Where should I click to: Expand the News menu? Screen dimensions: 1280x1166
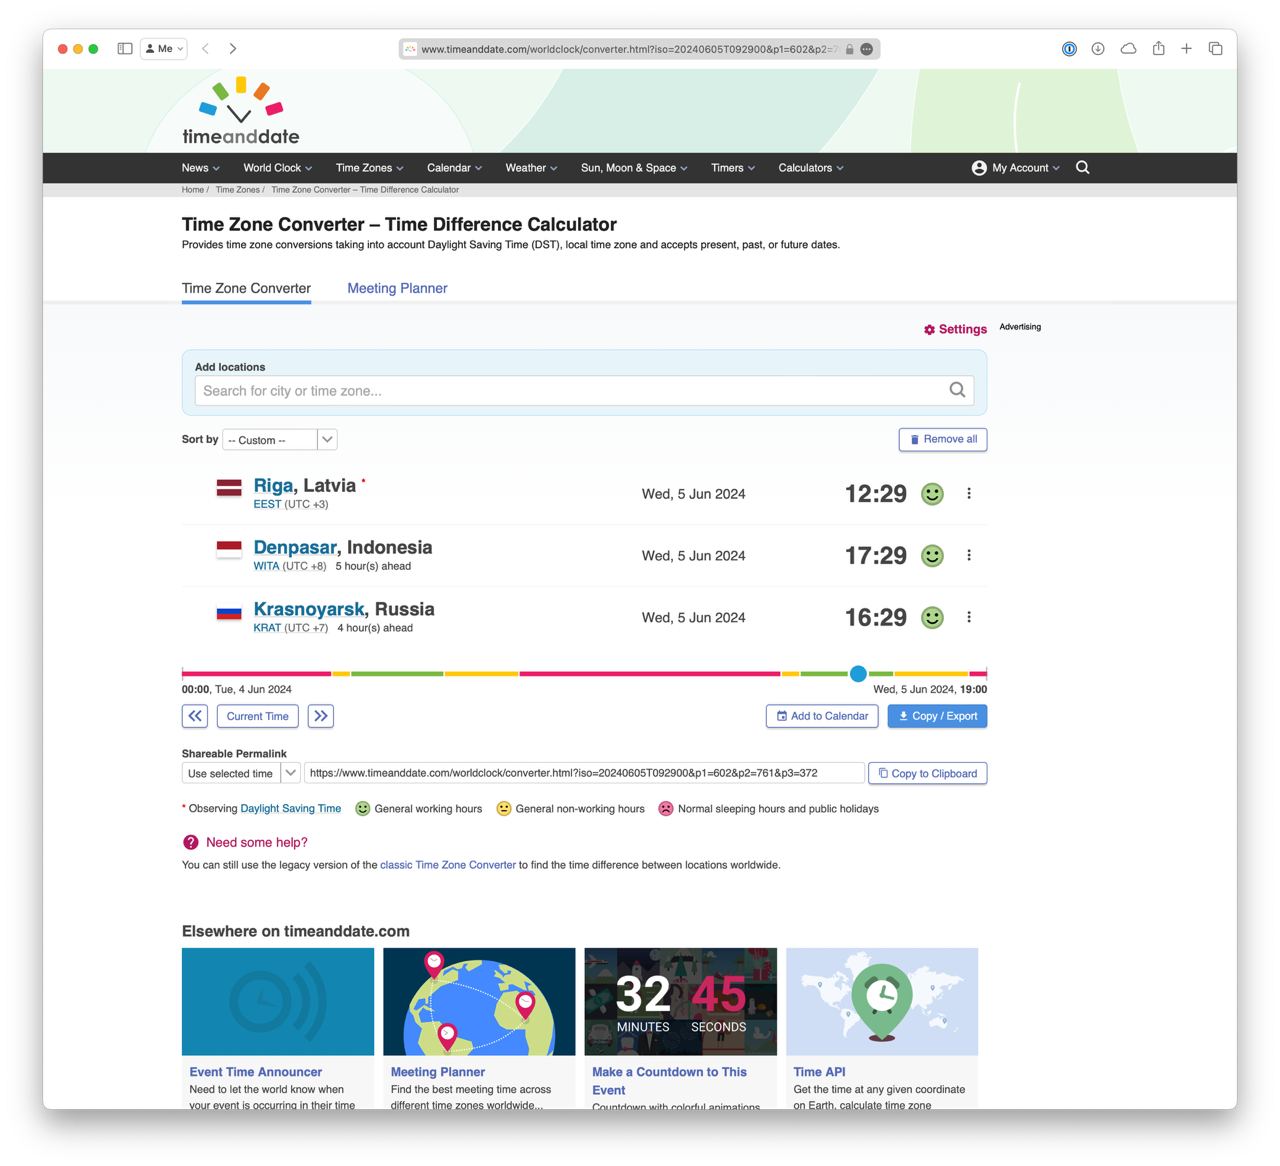(200, 168)
